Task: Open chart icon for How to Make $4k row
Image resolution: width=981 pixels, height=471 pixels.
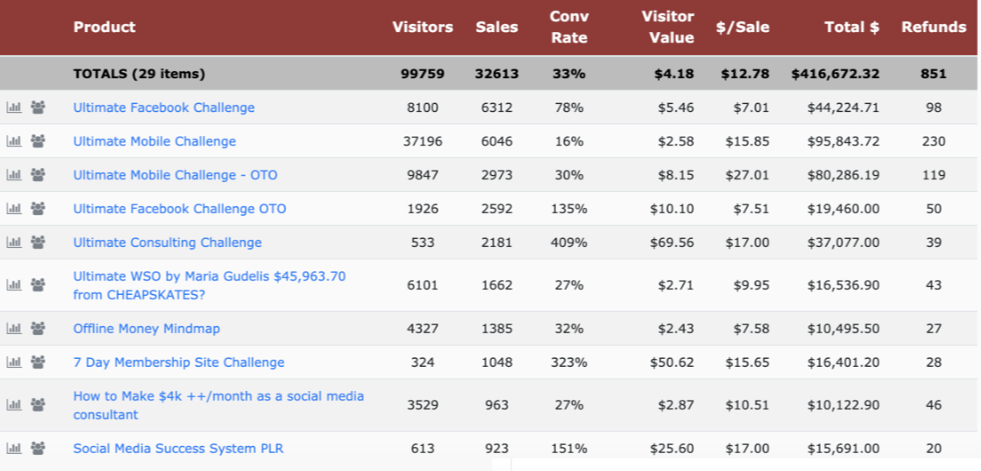Action: 14,405
